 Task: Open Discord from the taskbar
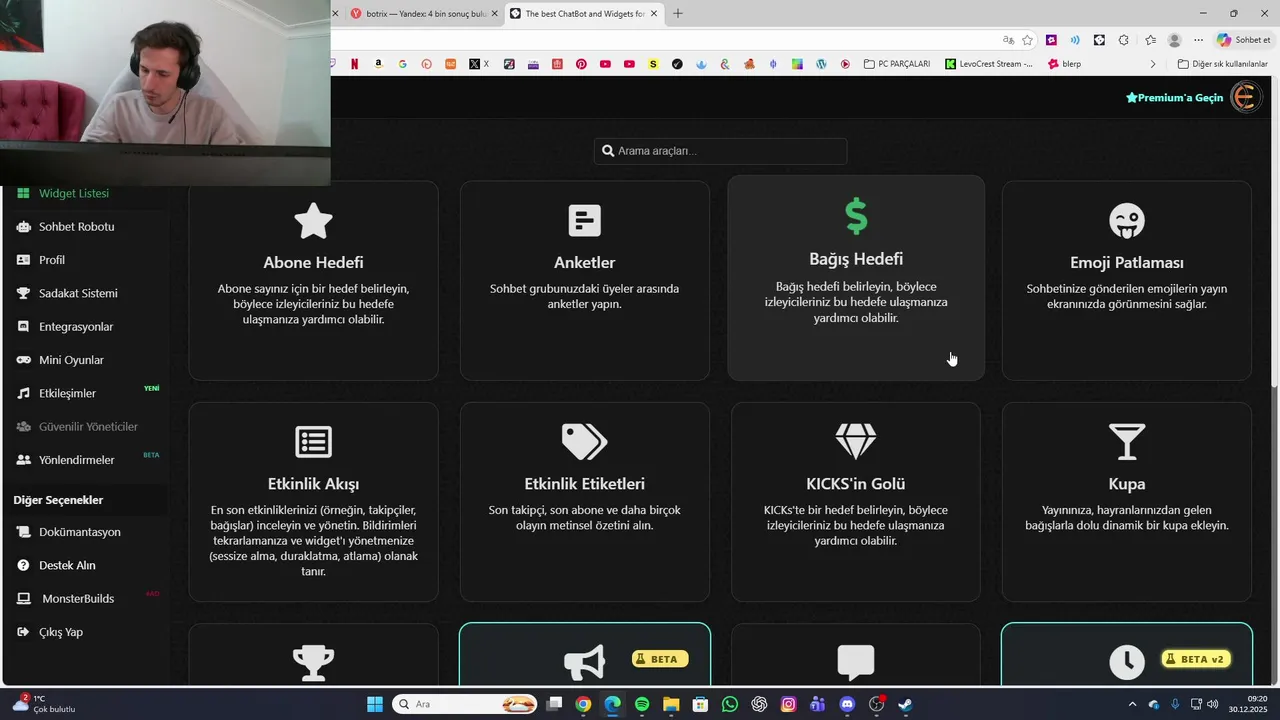[x=847, y=704]
